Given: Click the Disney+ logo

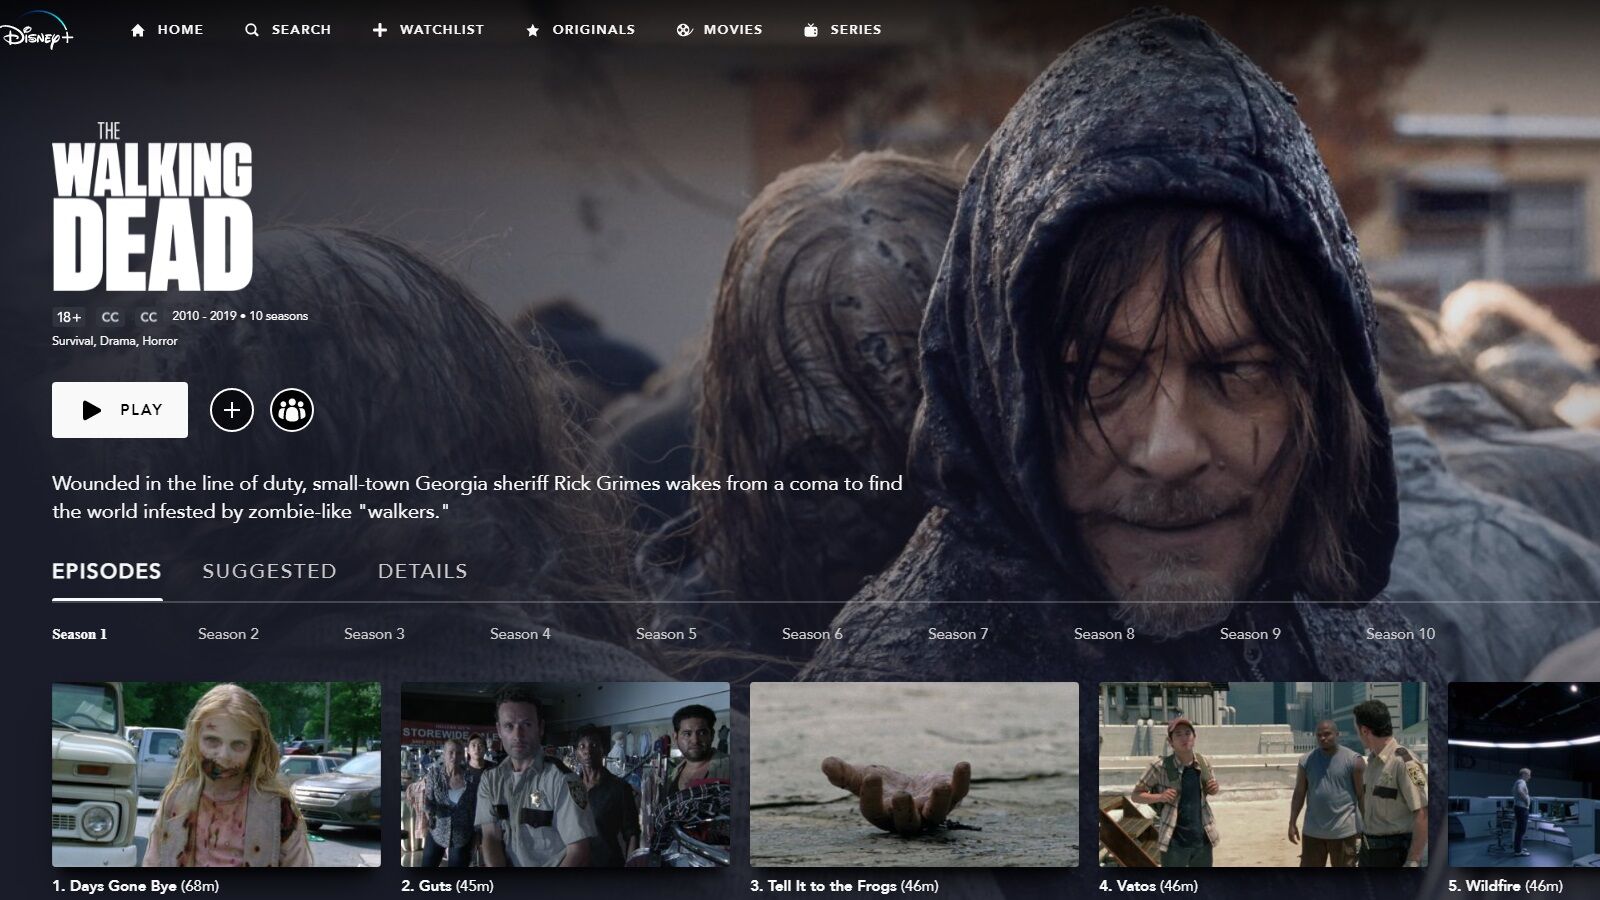Looking at the screenshot, I should pyautogui.click(x=37, y=29).
